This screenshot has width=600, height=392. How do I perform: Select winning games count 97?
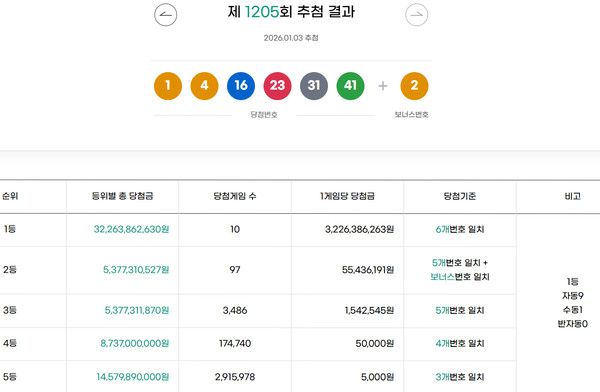235,270
